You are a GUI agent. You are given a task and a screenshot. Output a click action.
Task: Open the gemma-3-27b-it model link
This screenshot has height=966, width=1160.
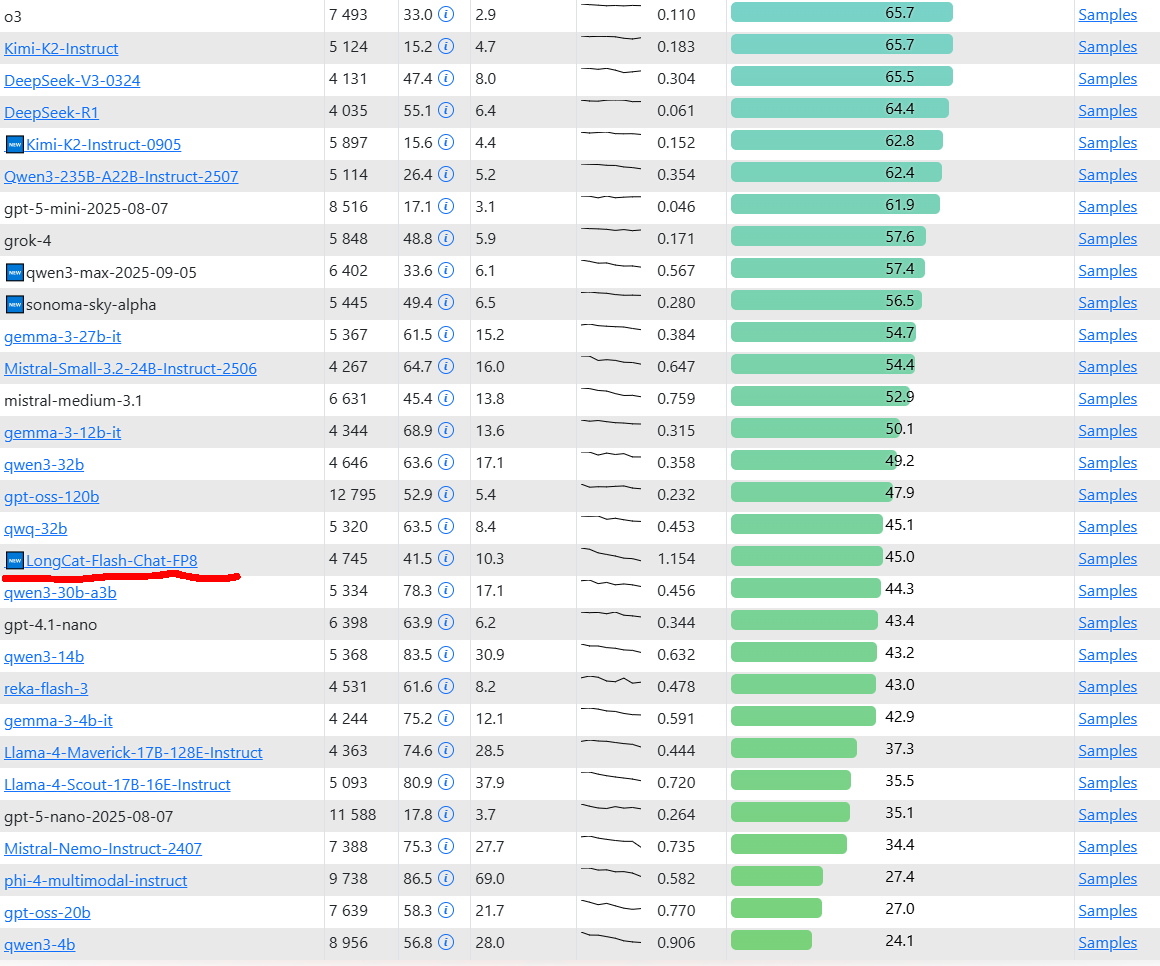click(62, 337)
